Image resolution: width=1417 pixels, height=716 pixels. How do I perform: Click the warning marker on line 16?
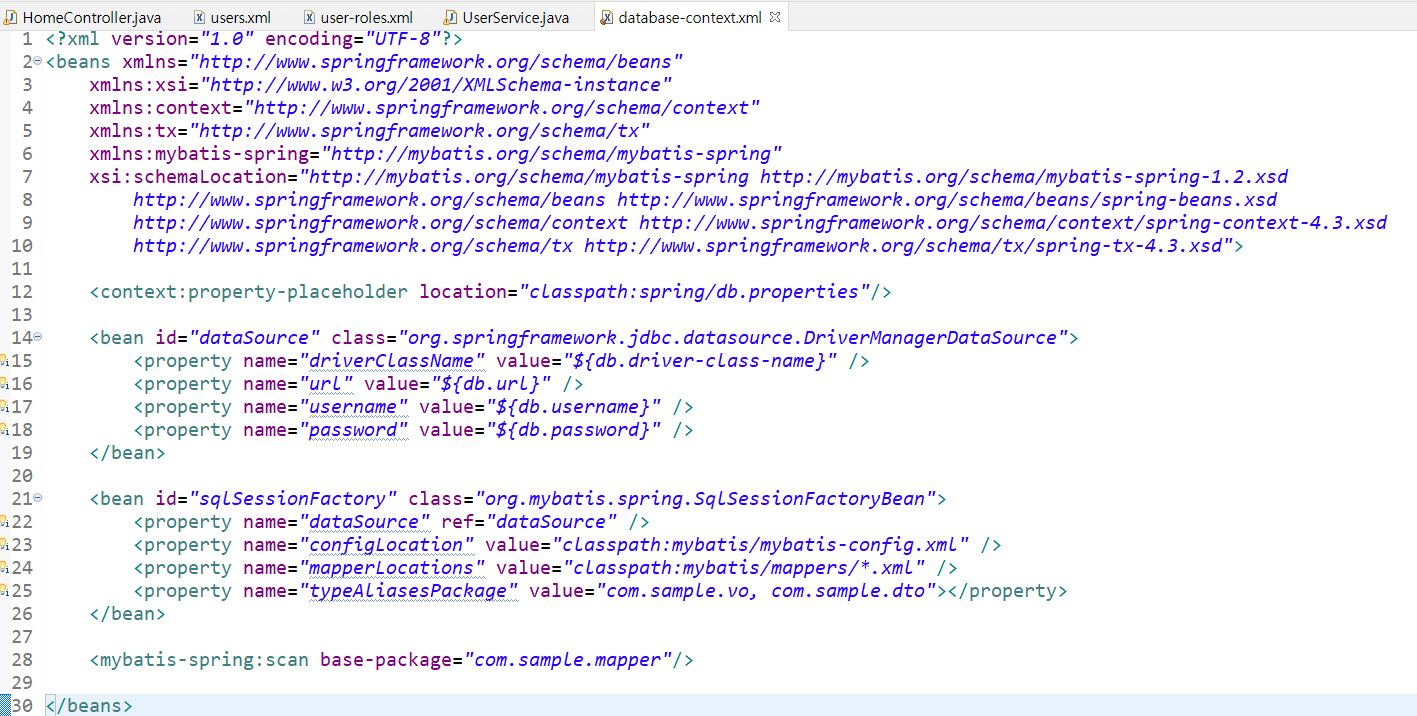point(4,384)
